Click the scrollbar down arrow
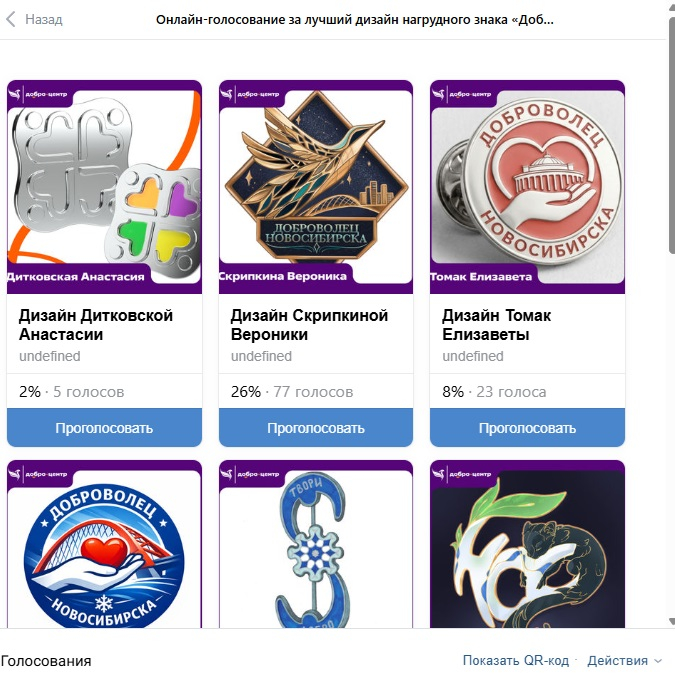This screenshot has width=675, height=688. click(x=671, y=621)
